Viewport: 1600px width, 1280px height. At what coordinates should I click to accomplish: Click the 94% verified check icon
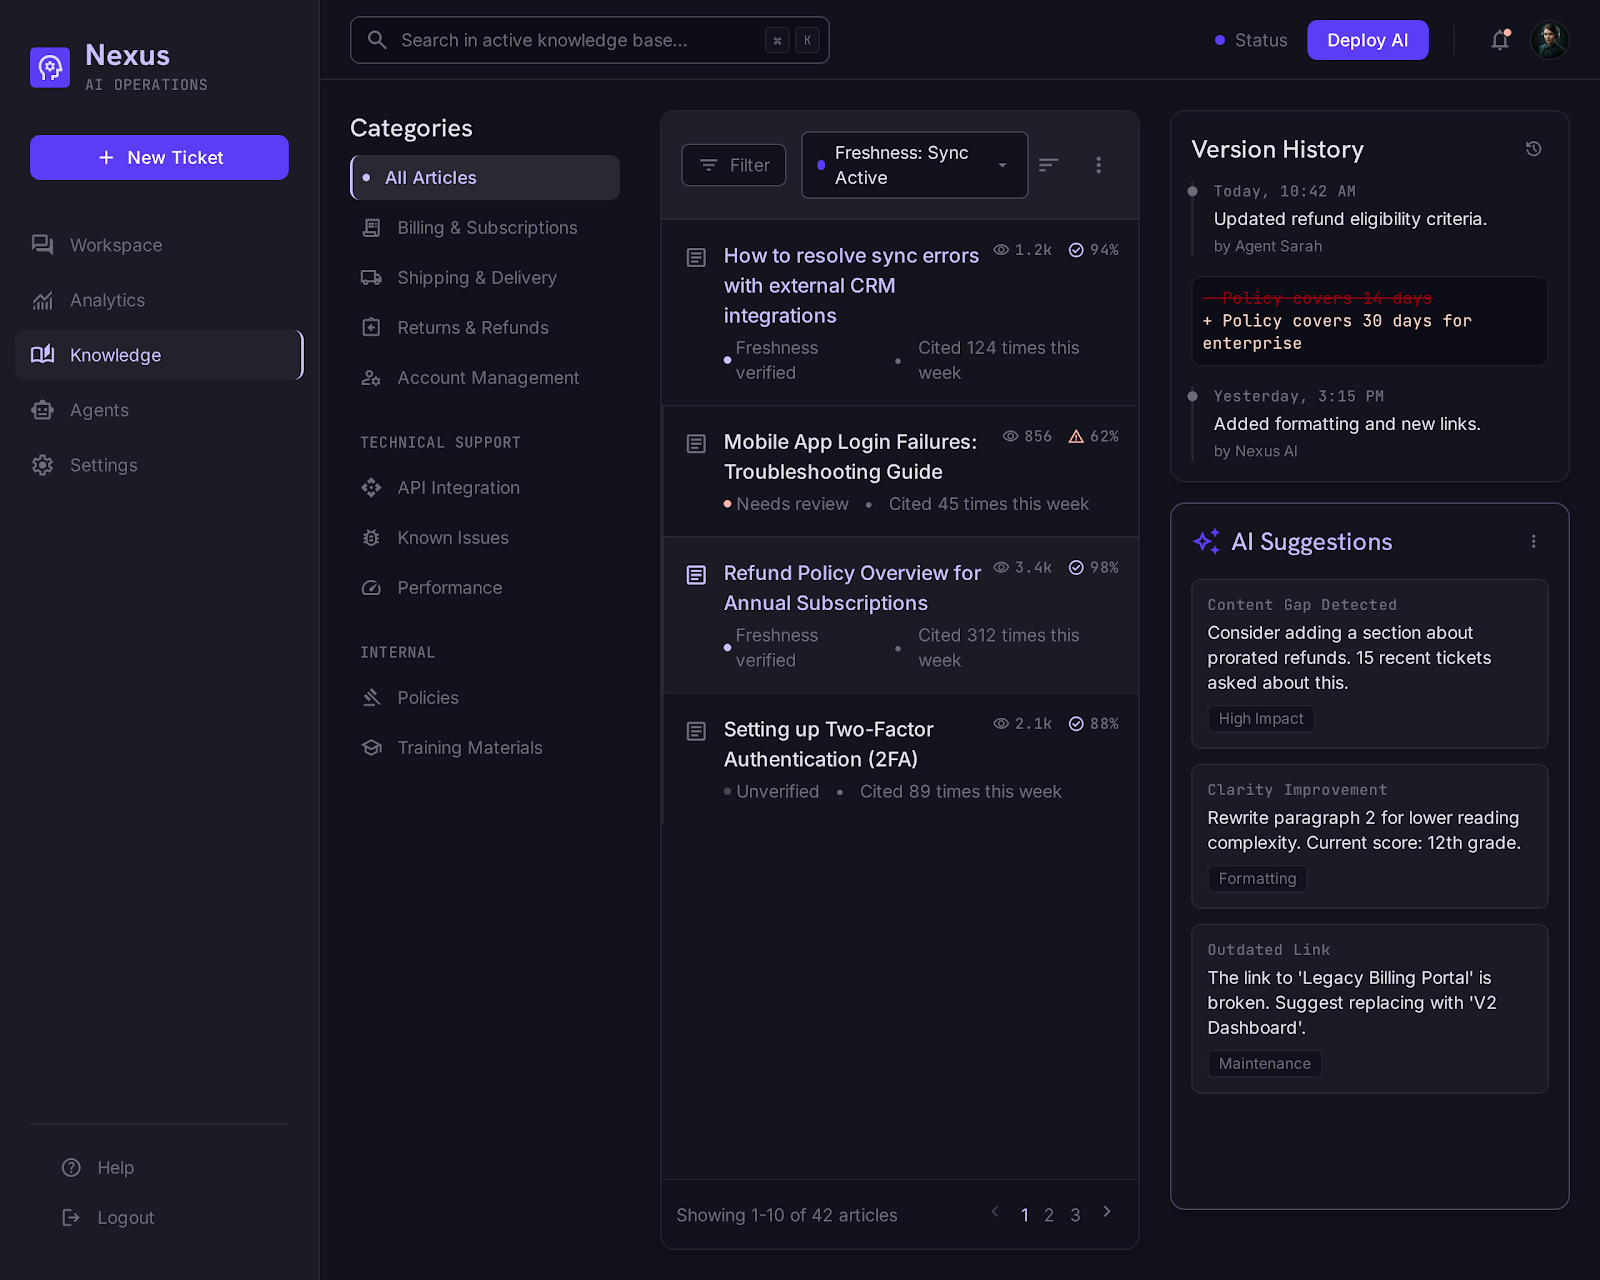1076,250
